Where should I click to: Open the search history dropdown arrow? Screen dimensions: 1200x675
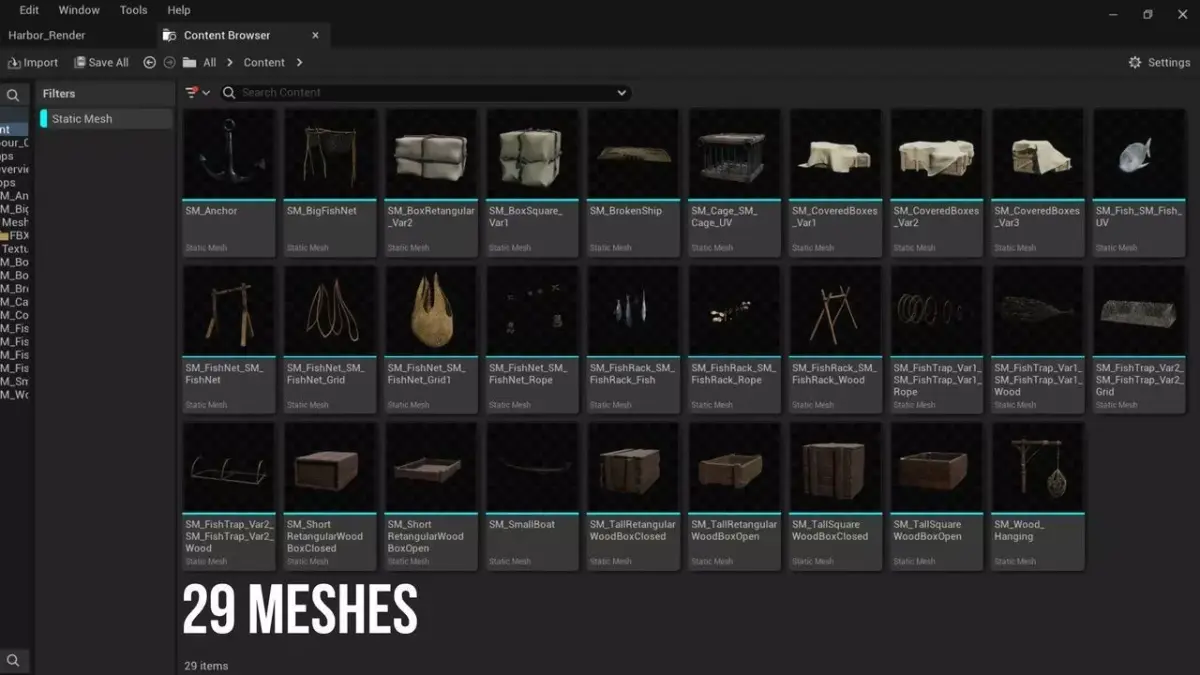point(622,93)
